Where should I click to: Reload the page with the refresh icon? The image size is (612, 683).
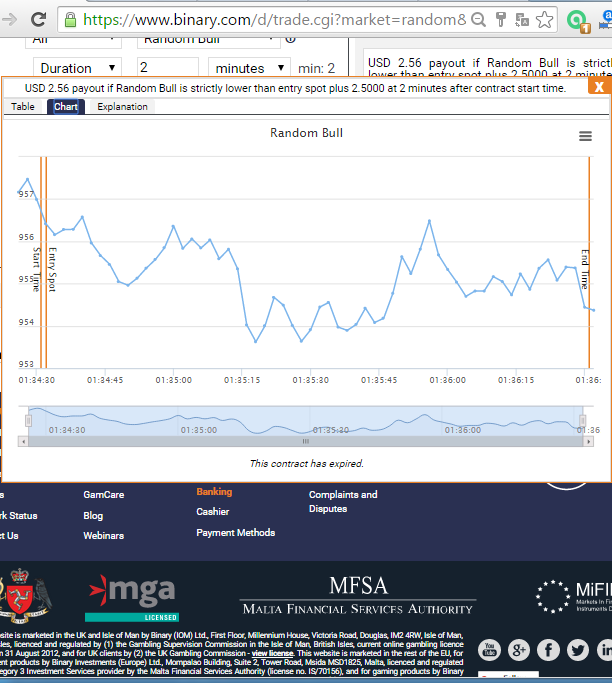38,19
